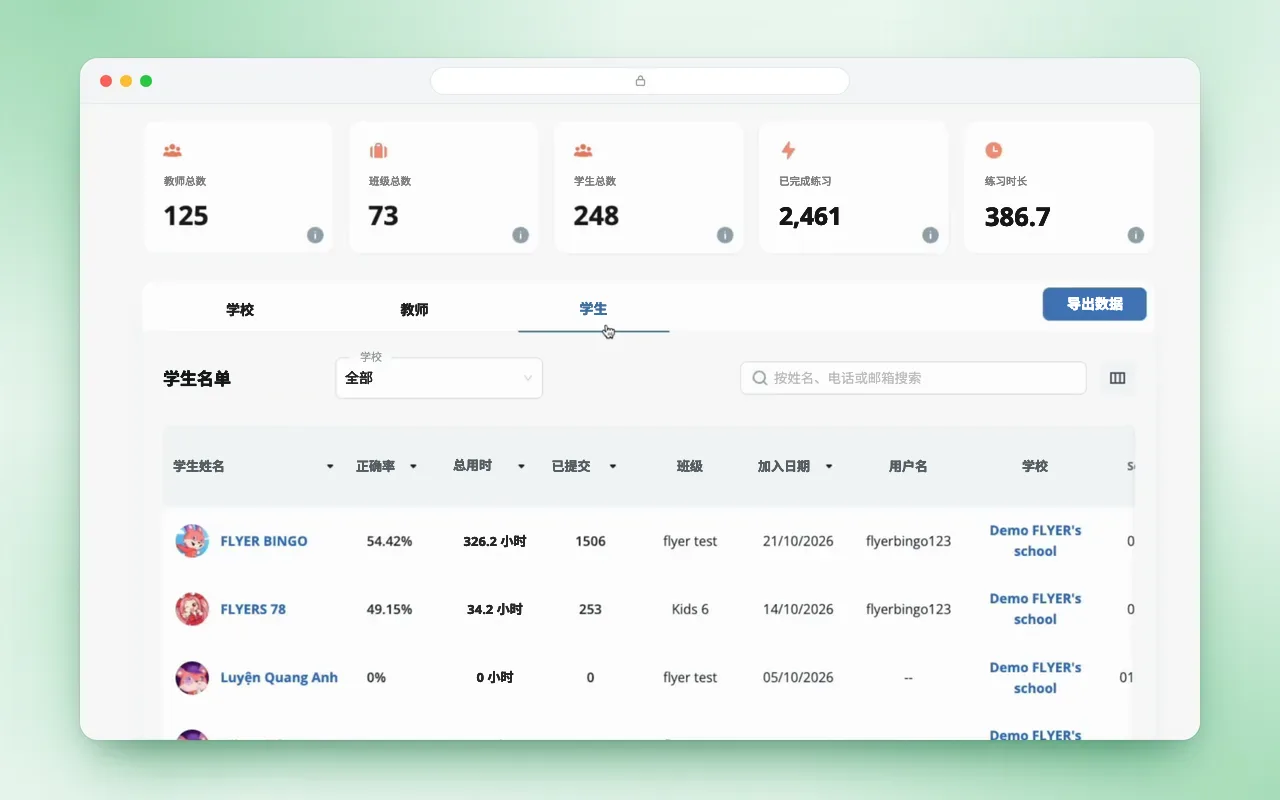Open FLYER BINGO student link
The width and height of the screenshot is (1280, 800).
click(264, 541)
